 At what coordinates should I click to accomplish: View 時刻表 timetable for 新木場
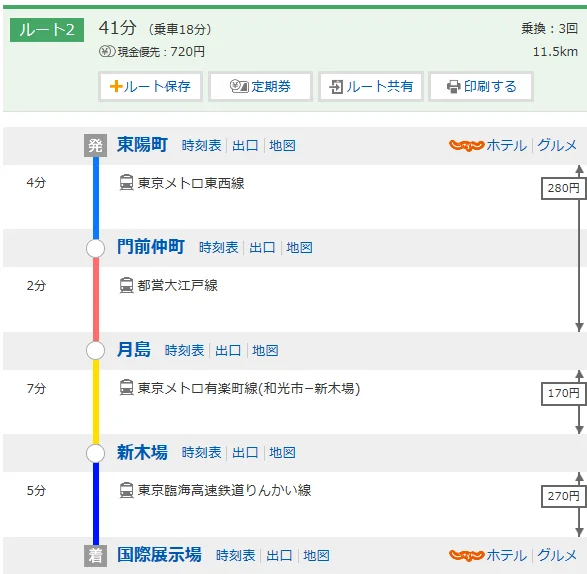pos(201,453)
